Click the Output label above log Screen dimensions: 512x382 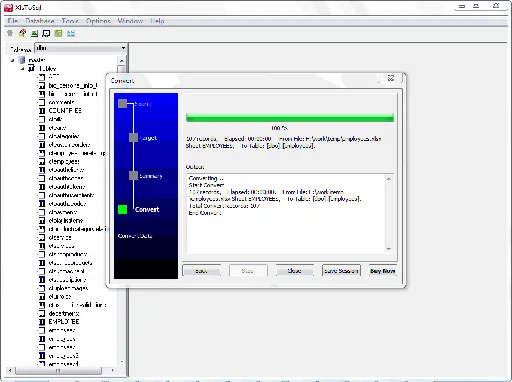tap(195, 167)
